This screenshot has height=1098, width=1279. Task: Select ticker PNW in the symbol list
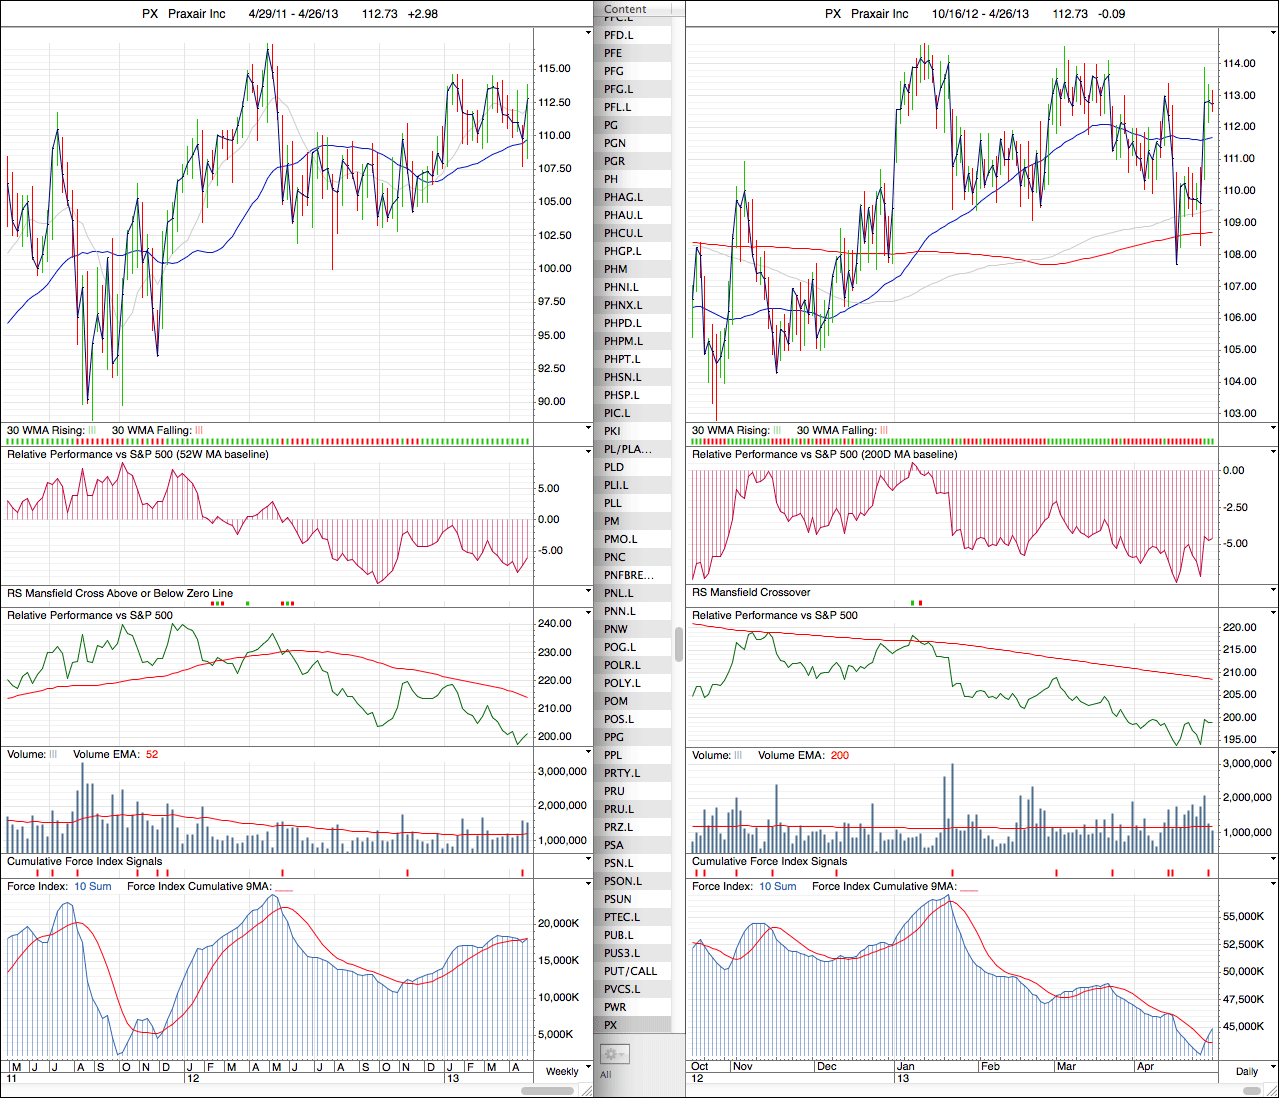click(616, 629)
